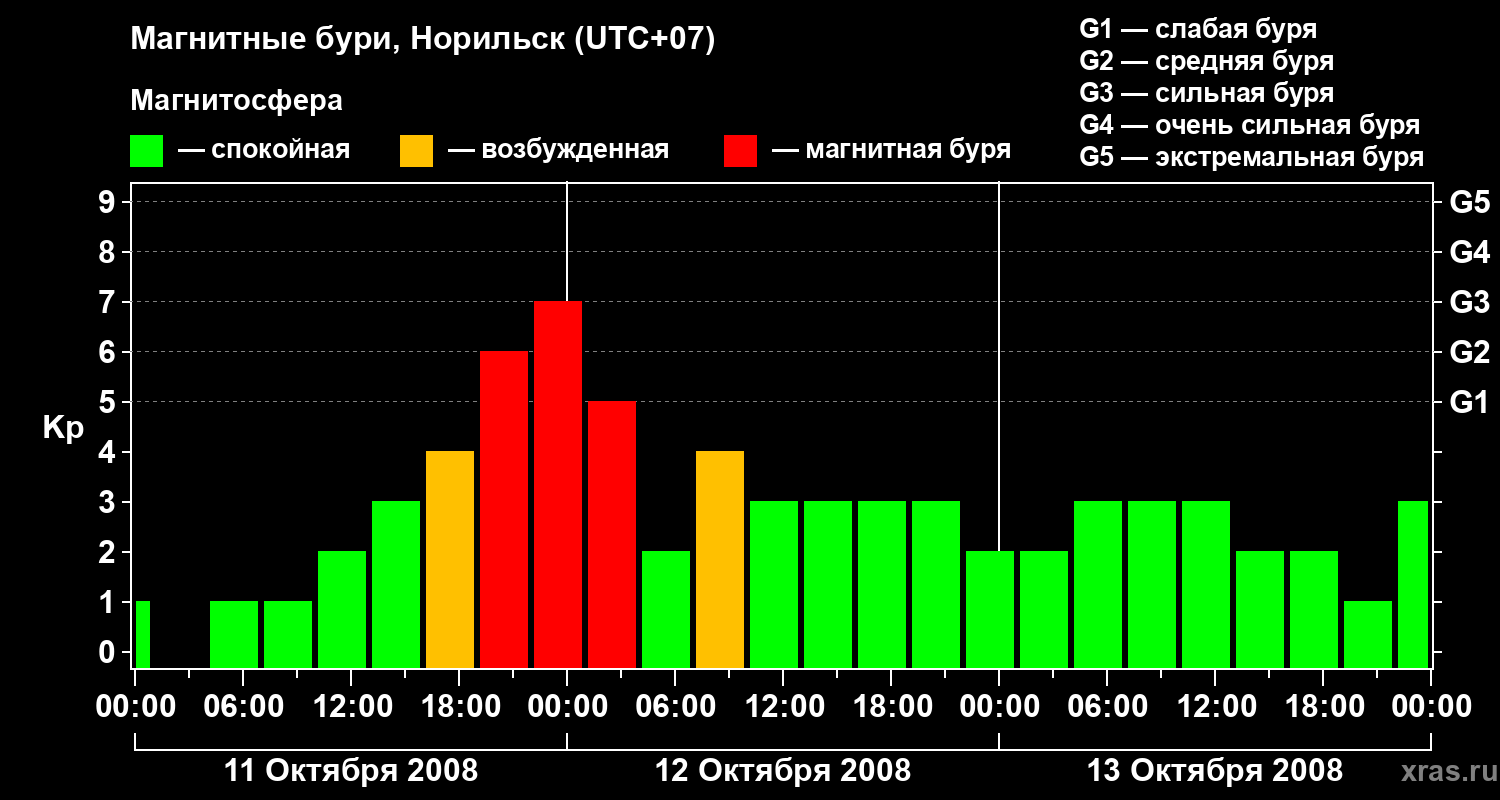Click the '13 Октября 2008' date label
This screenshot has height=800, width=1500.
pyautogui.click(x=1215, y=771)
